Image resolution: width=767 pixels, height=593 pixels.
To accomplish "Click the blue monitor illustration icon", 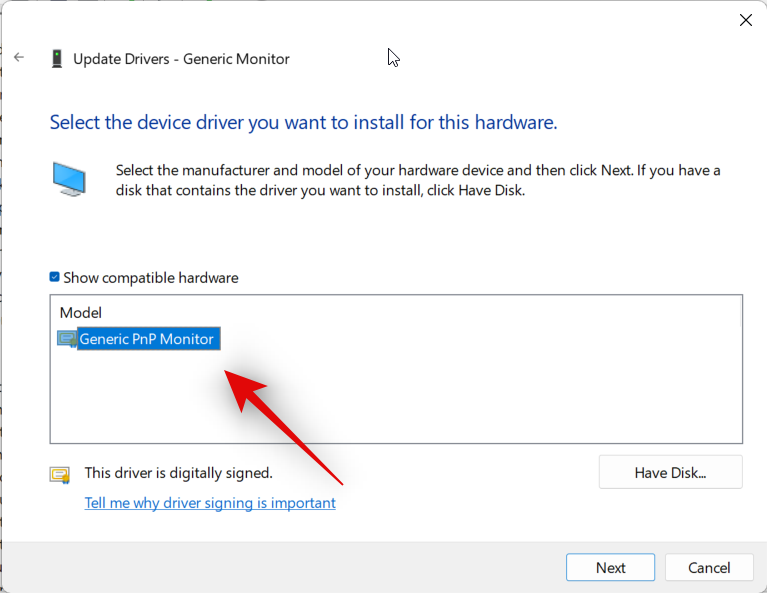I will tap(69, 180).
